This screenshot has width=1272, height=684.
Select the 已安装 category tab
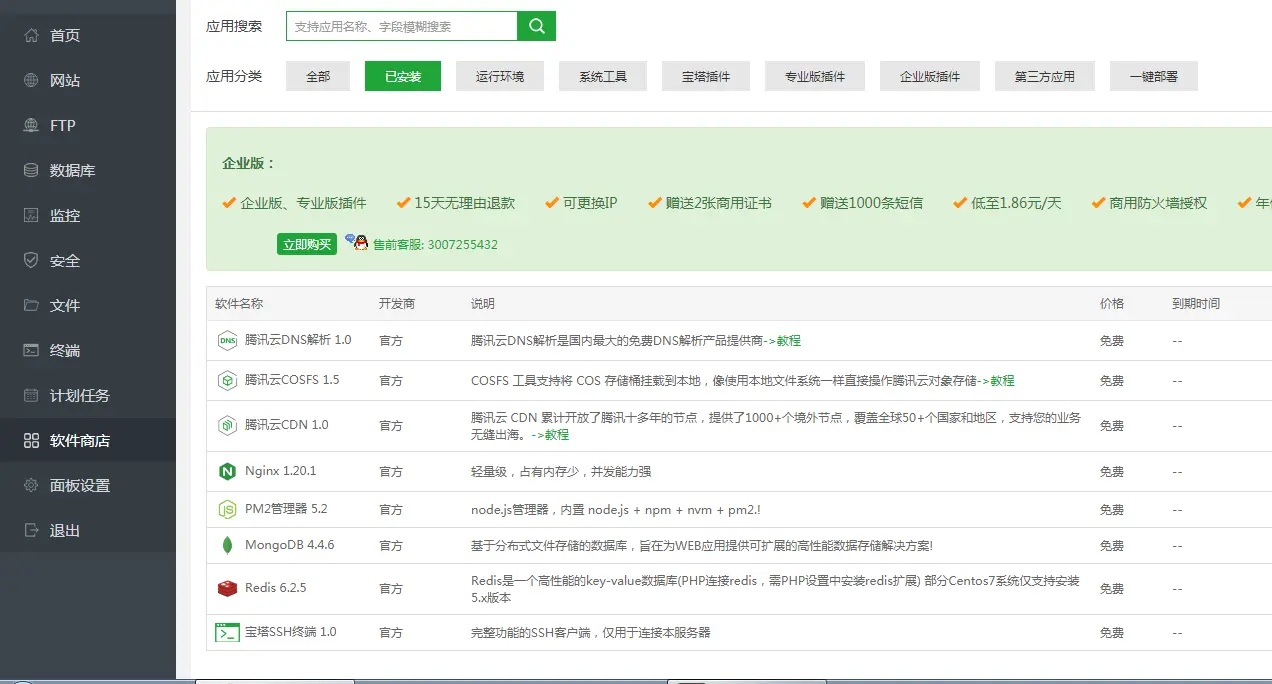click(403, 76)
